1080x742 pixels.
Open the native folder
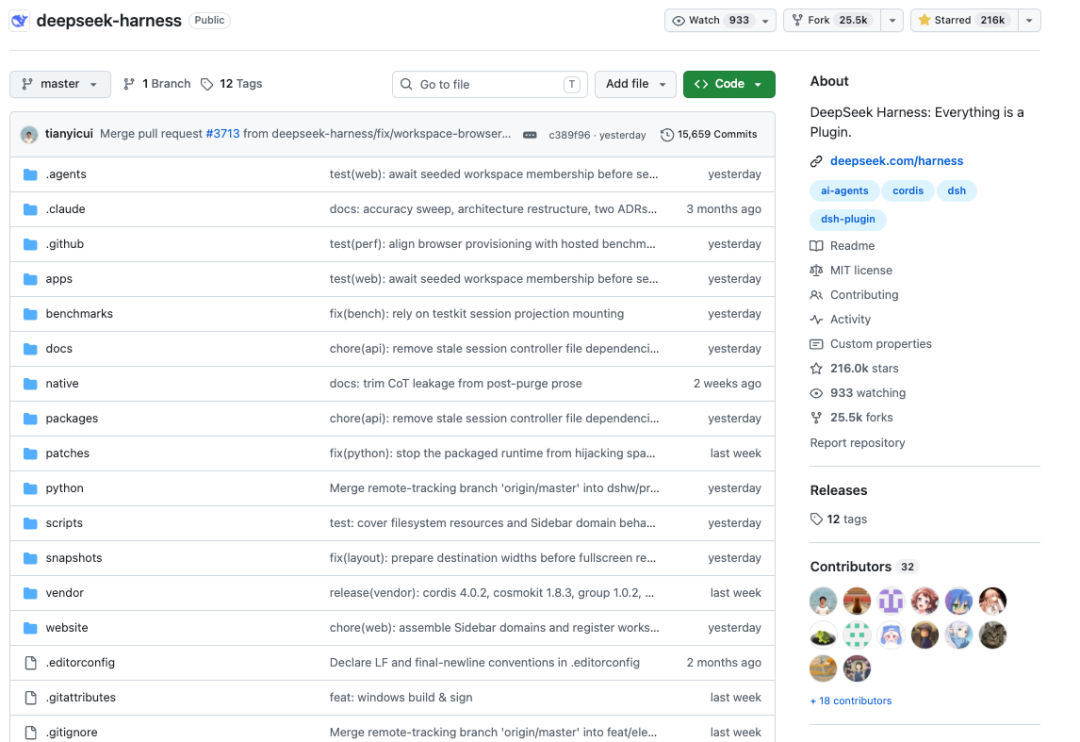(x=62, y=384)
